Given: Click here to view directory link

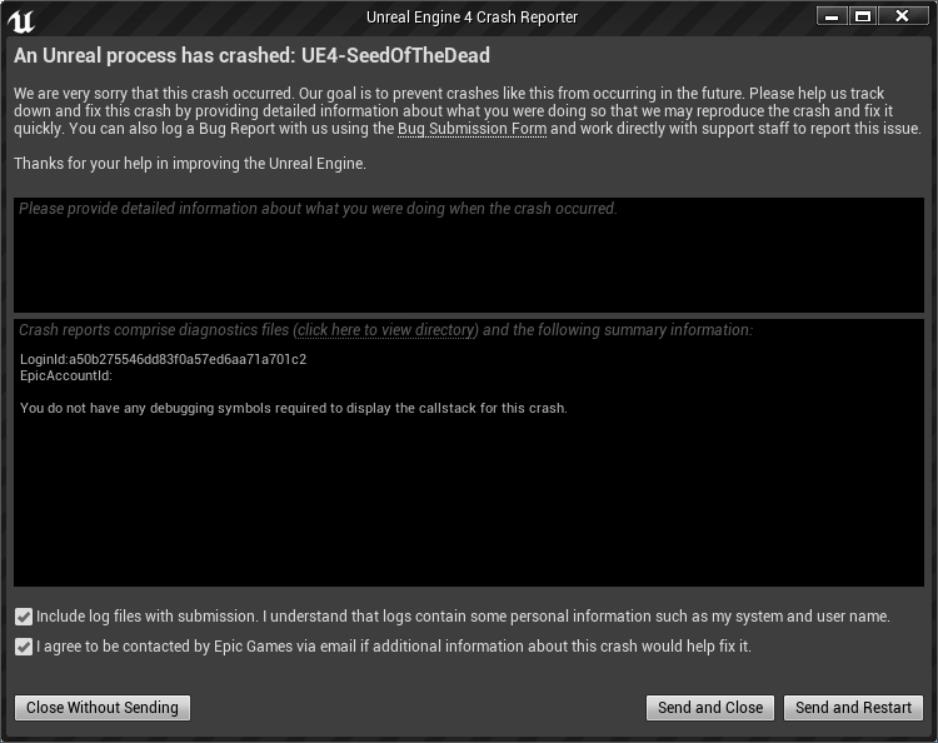Looking at the screenshot, I should [388, 330].
